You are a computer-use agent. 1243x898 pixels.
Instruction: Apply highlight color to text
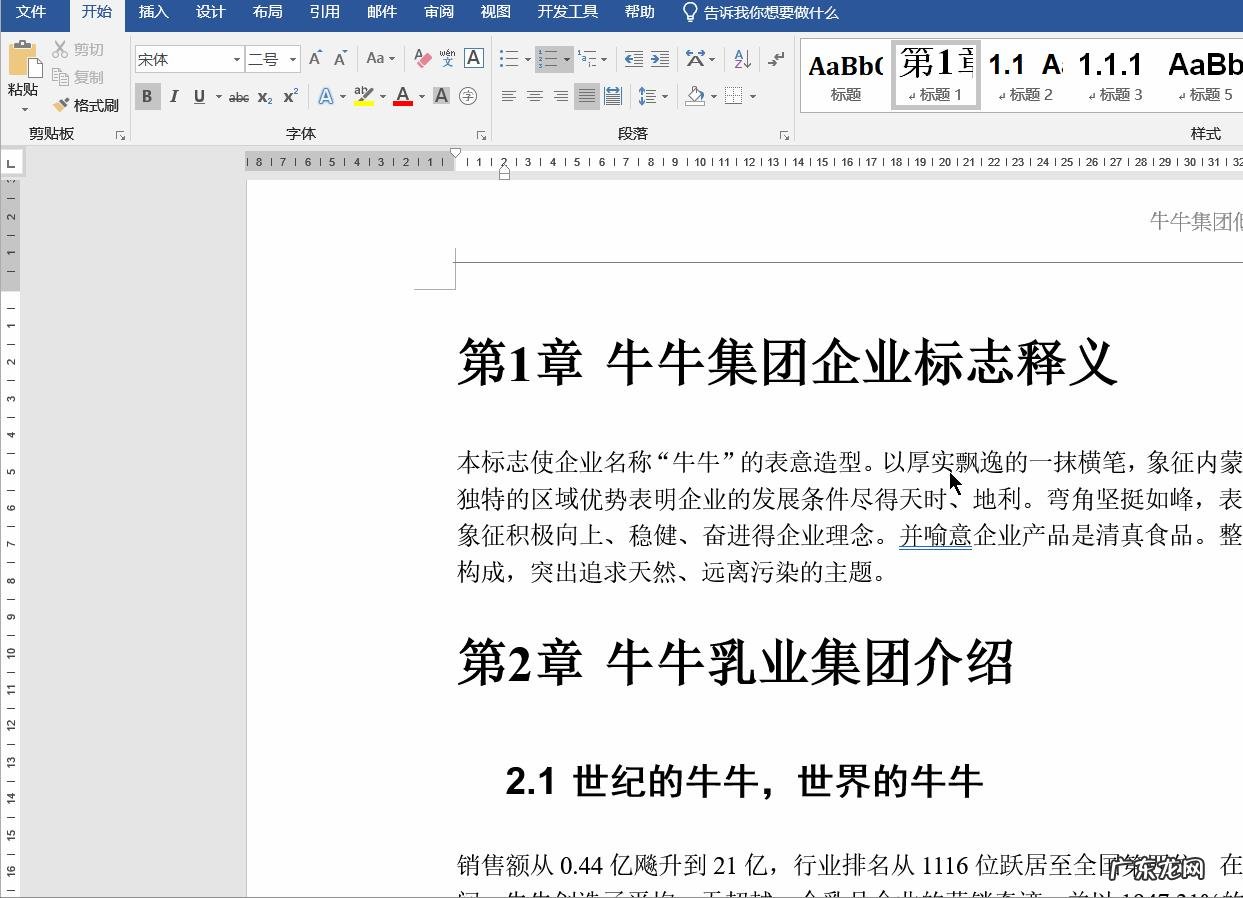click(365, 96)
